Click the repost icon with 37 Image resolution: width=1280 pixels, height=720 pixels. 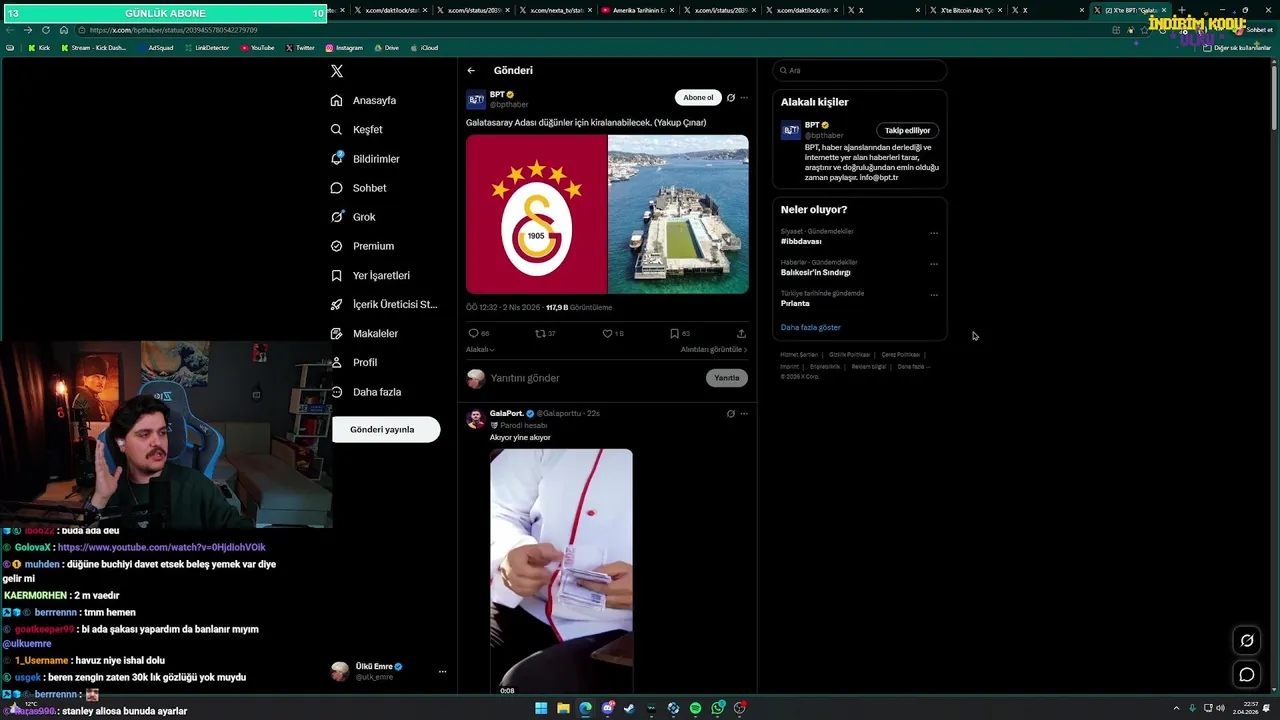point(545,334)
